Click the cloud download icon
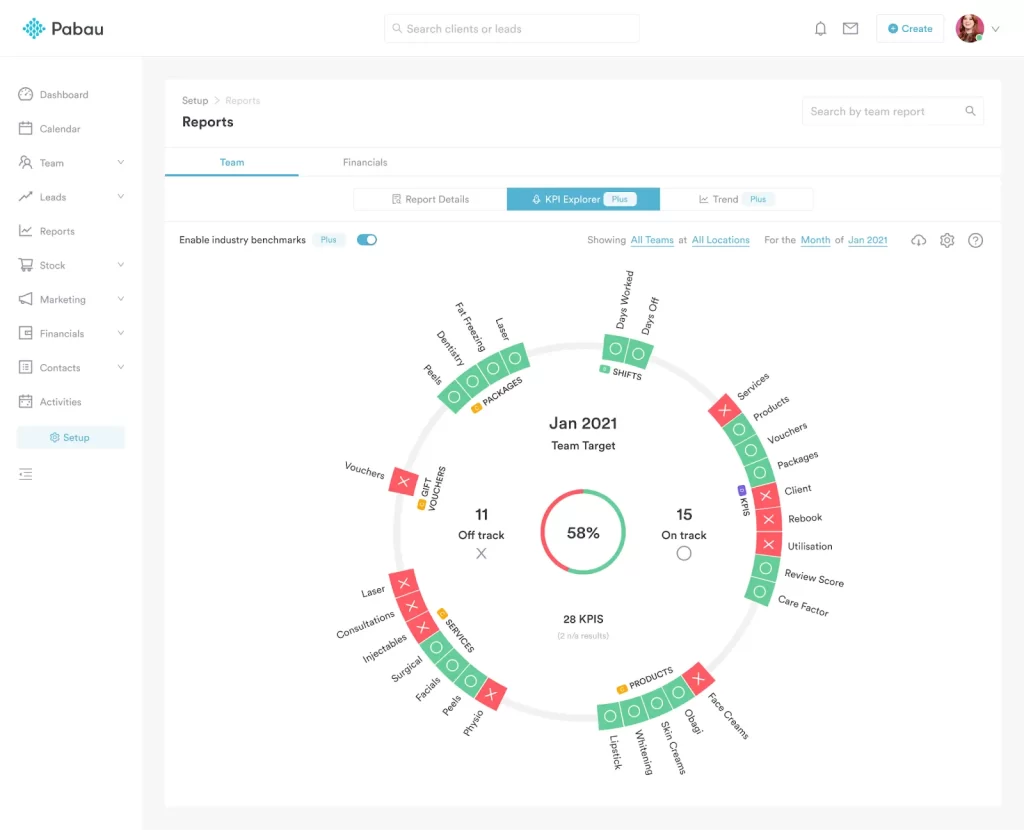Viewport: 1024px width, 830px height. coord(919,240)
